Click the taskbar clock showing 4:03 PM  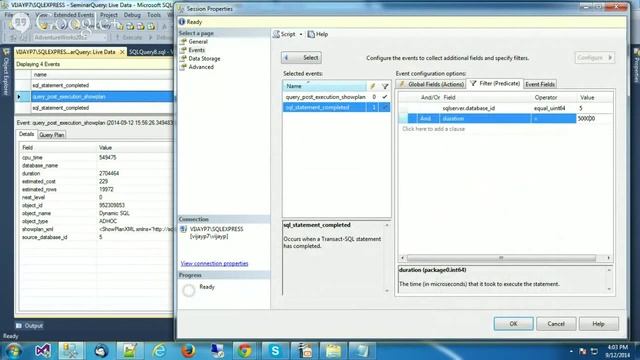point(618,351)
